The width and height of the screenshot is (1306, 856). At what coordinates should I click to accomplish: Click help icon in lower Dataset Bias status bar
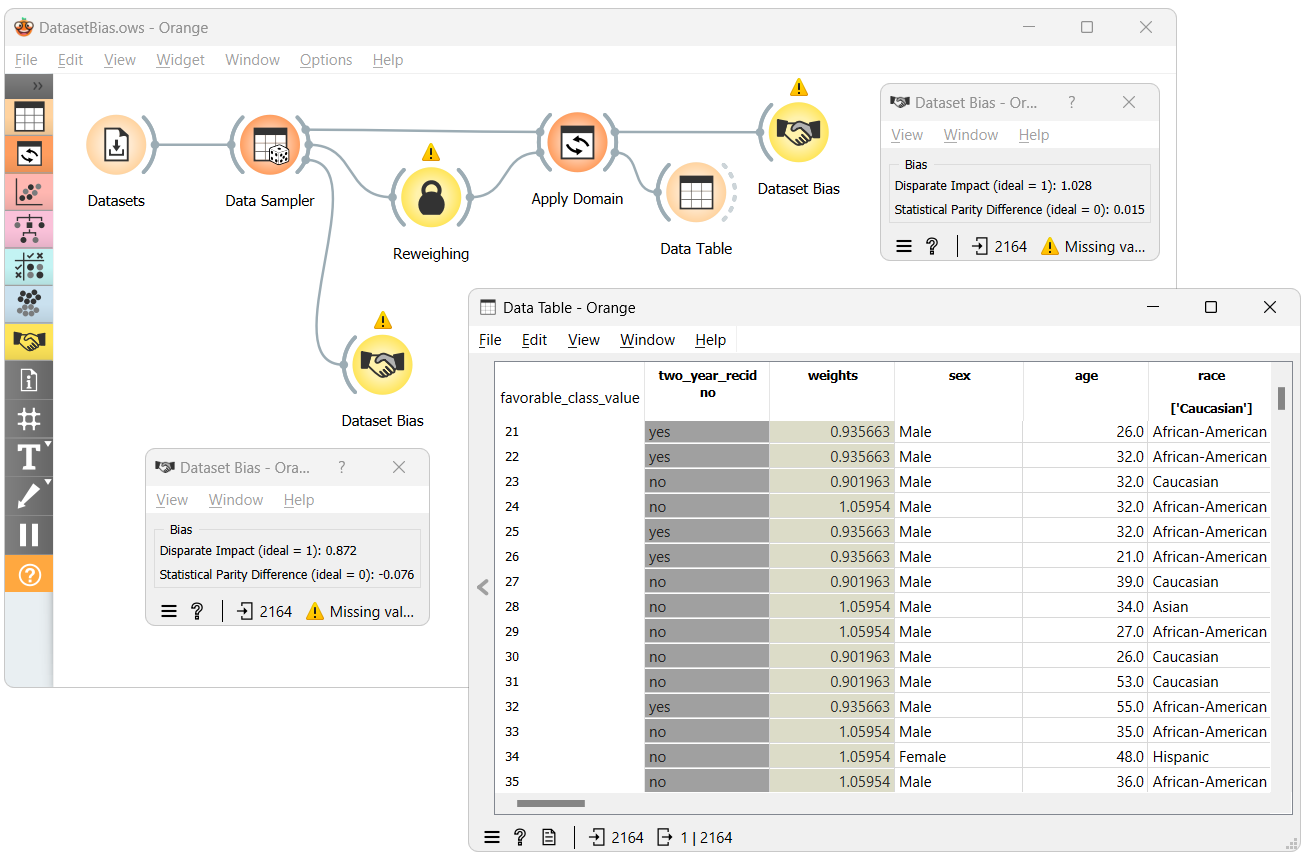pos(197,611)
